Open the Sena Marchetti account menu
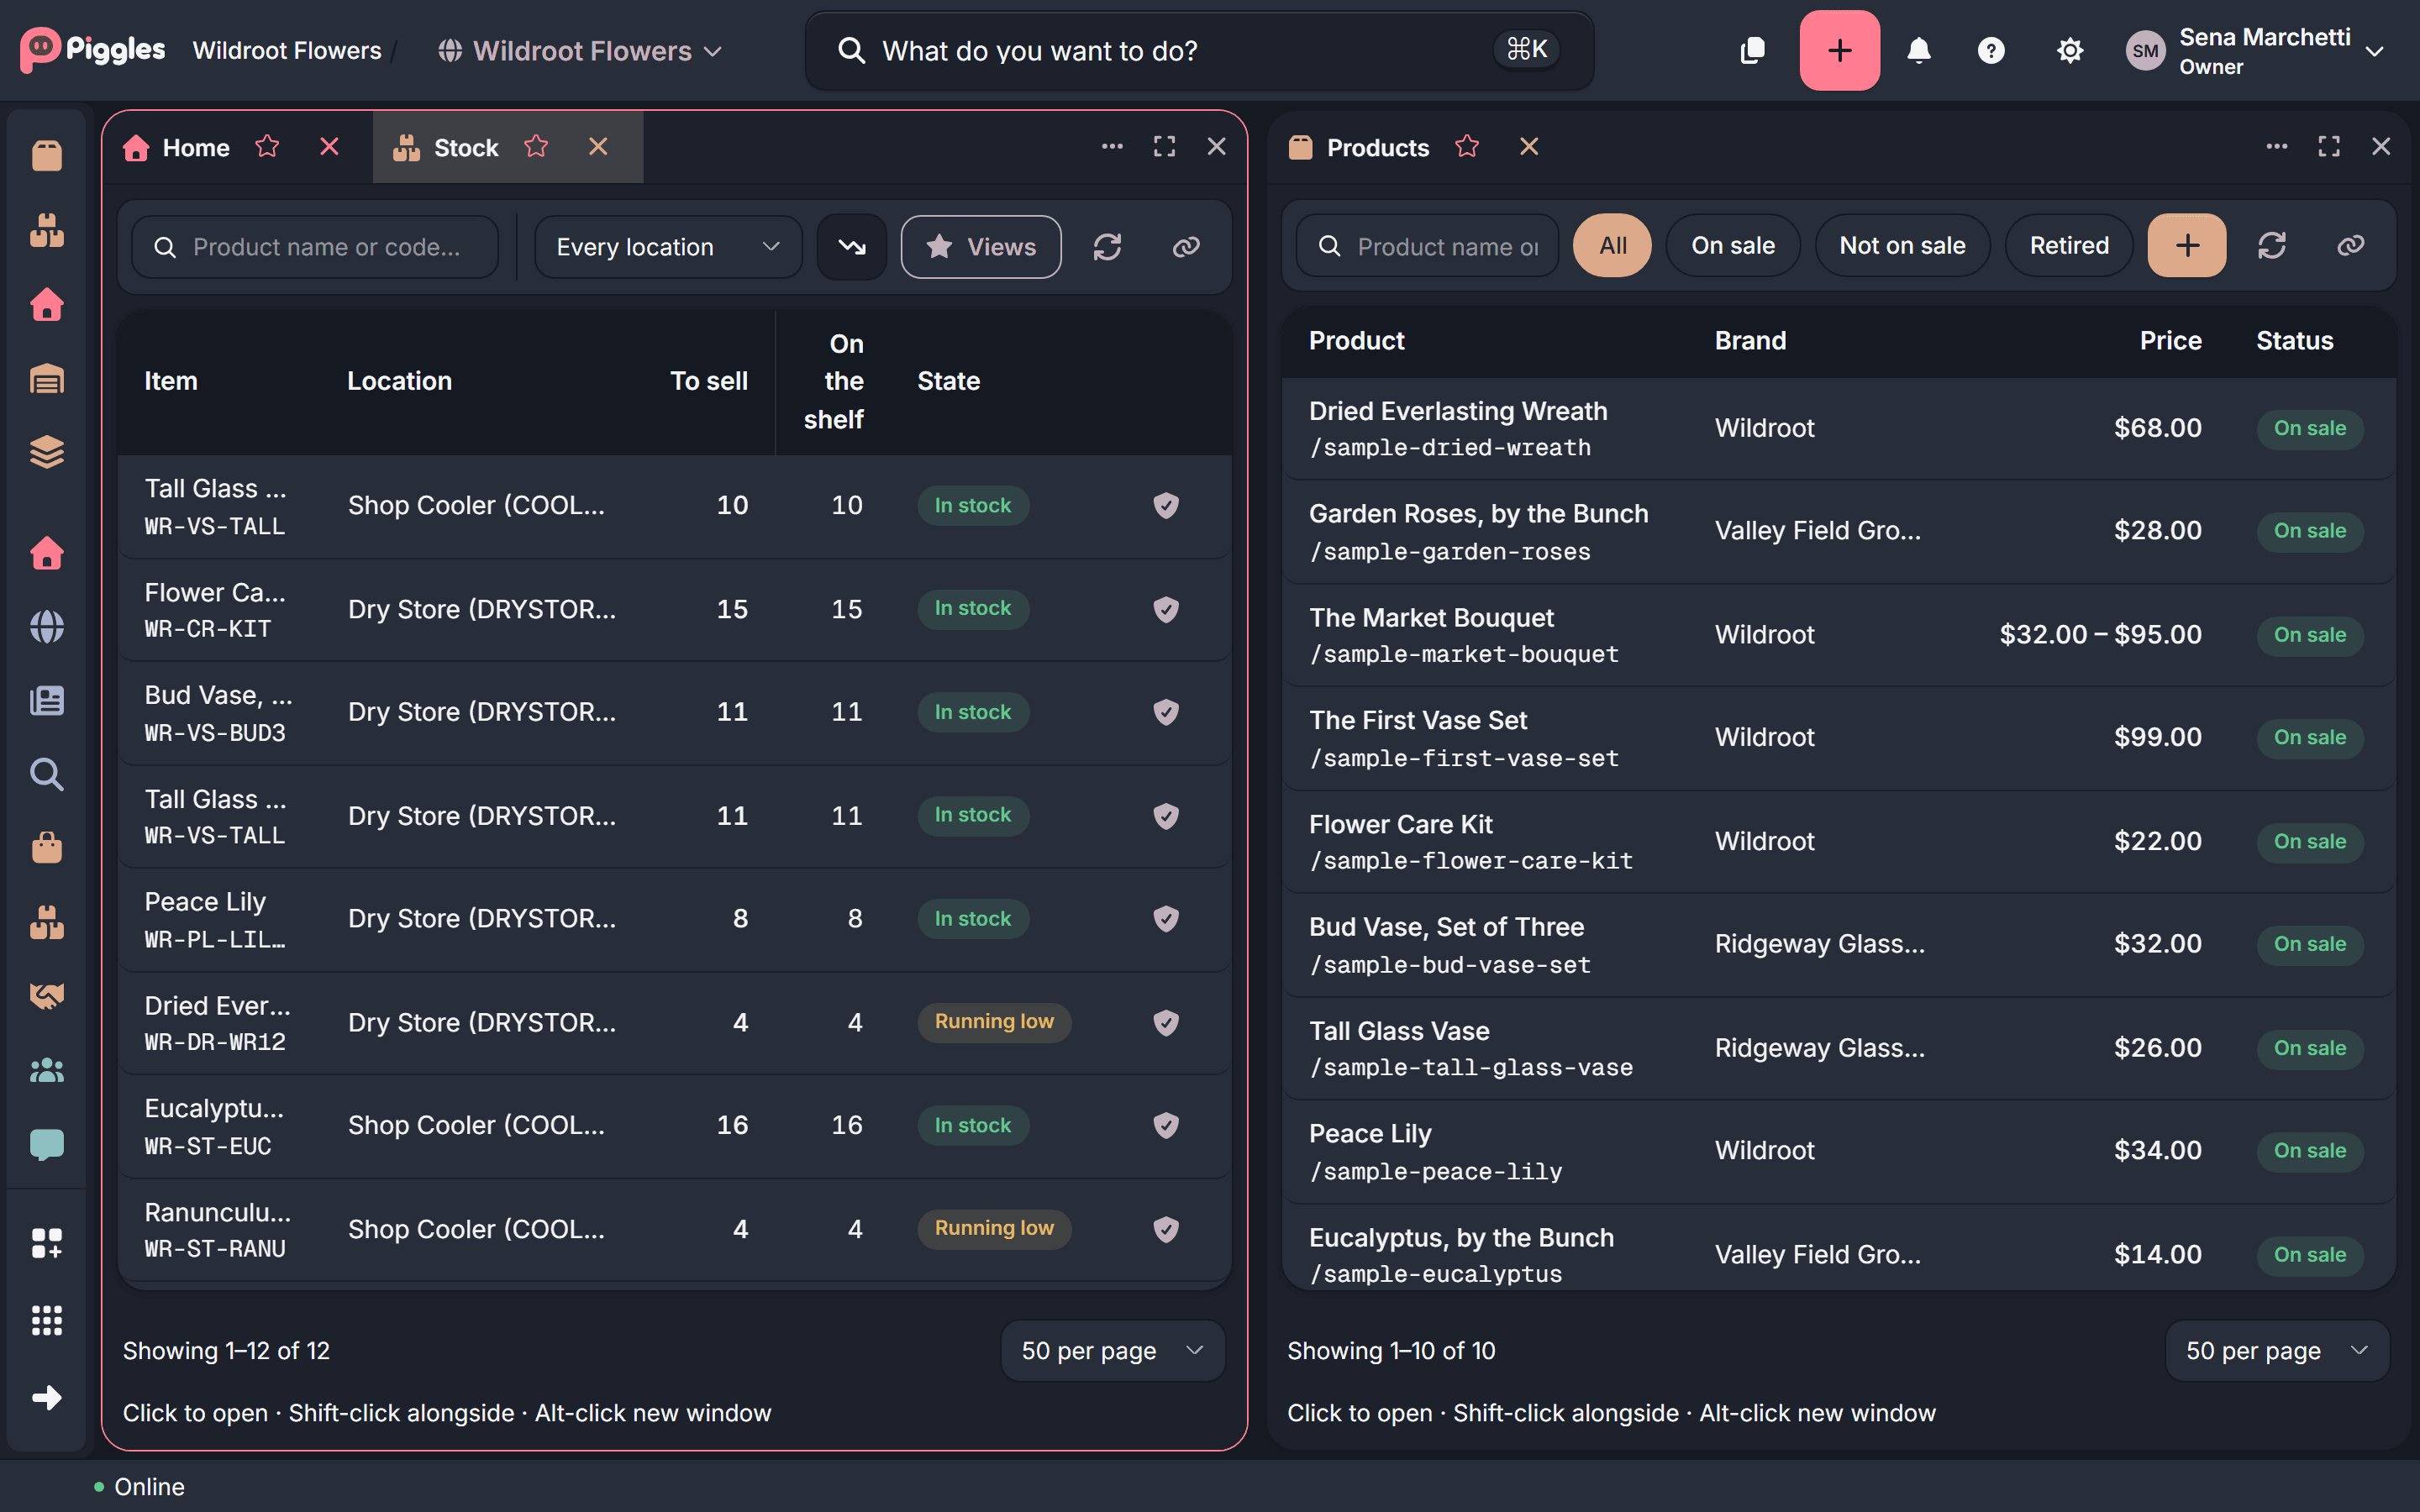 [x=2255, y=50]
